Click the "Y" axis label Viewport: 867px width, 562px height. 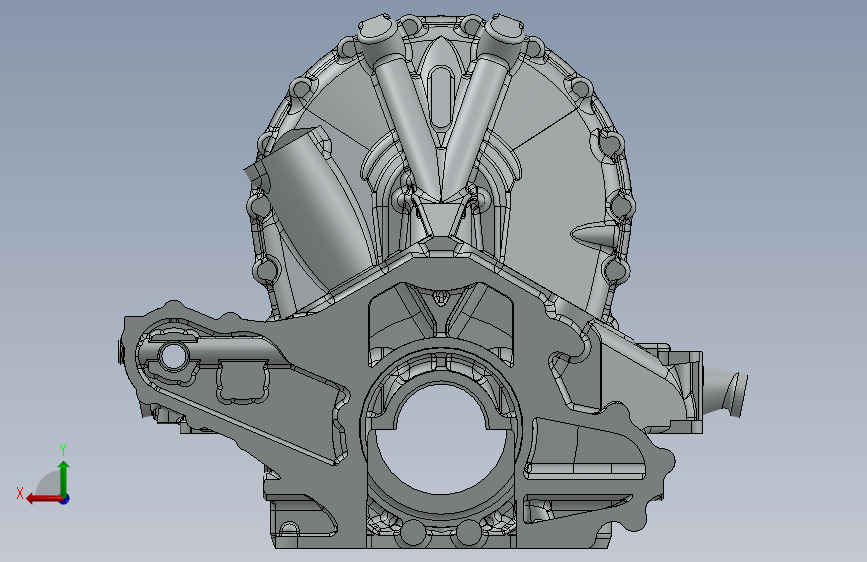click(63, 449)
